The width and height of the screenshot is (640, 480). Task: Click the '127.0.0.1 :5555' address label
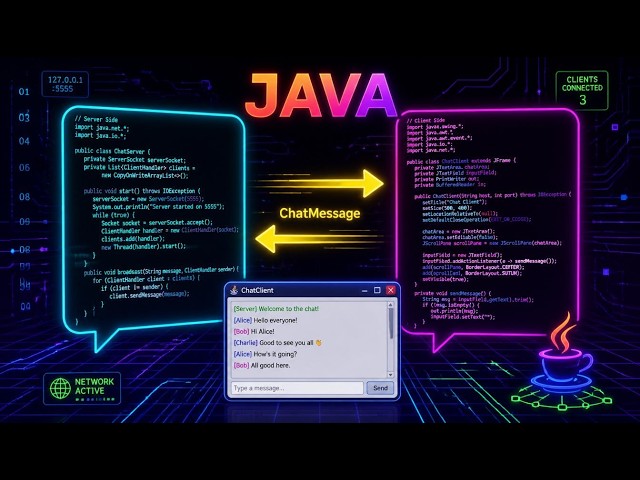tap(65, 84)
